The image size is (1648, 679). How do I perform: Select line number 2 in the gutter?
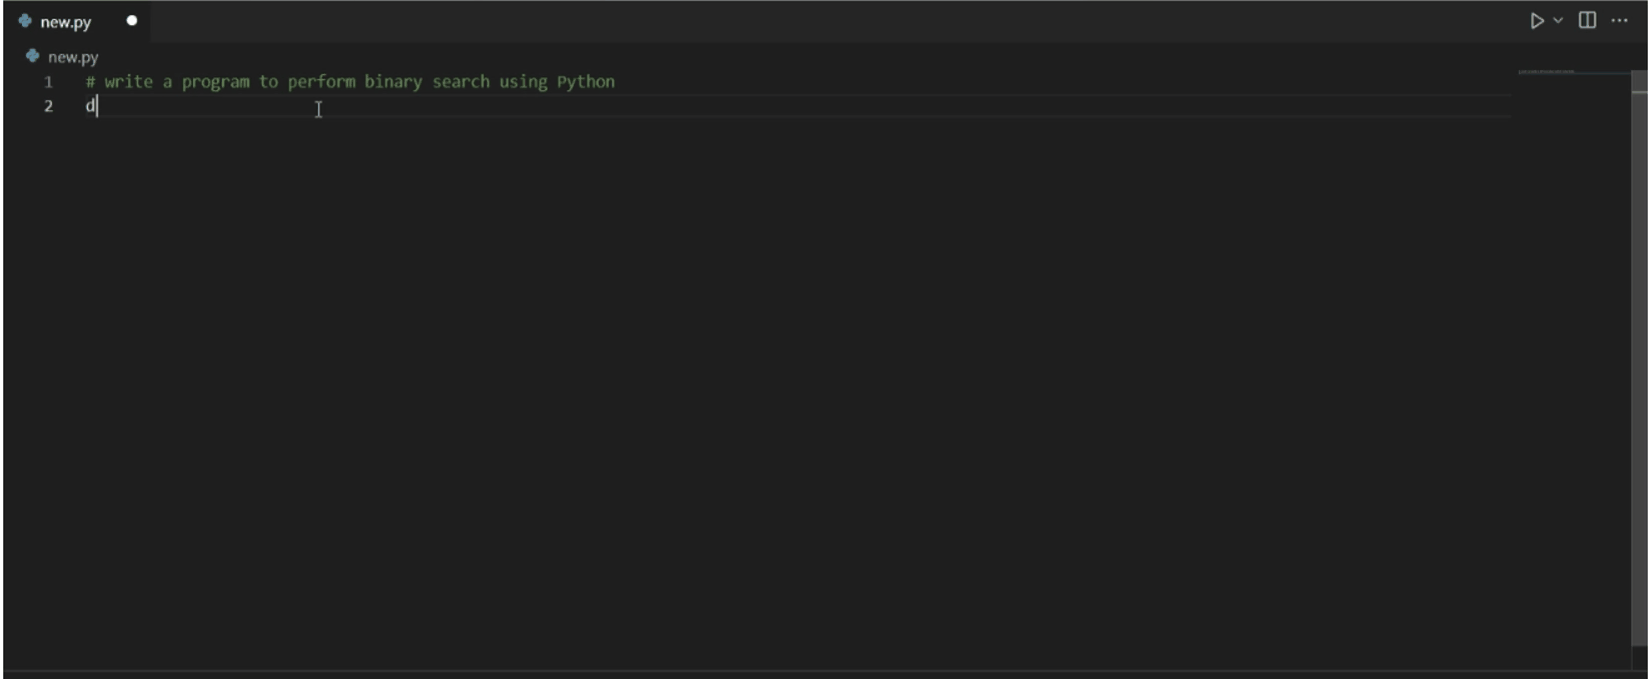[x=48, y=106]
